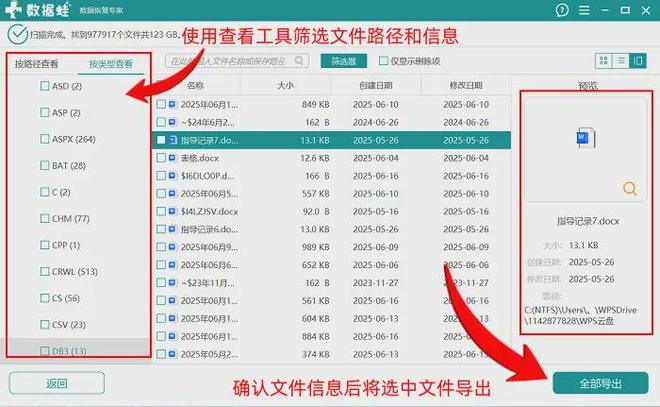The width and height of the screenshot is (660, 407).
Task: Check the ASPX (264) type checkbox
Action: coord(45,139)
